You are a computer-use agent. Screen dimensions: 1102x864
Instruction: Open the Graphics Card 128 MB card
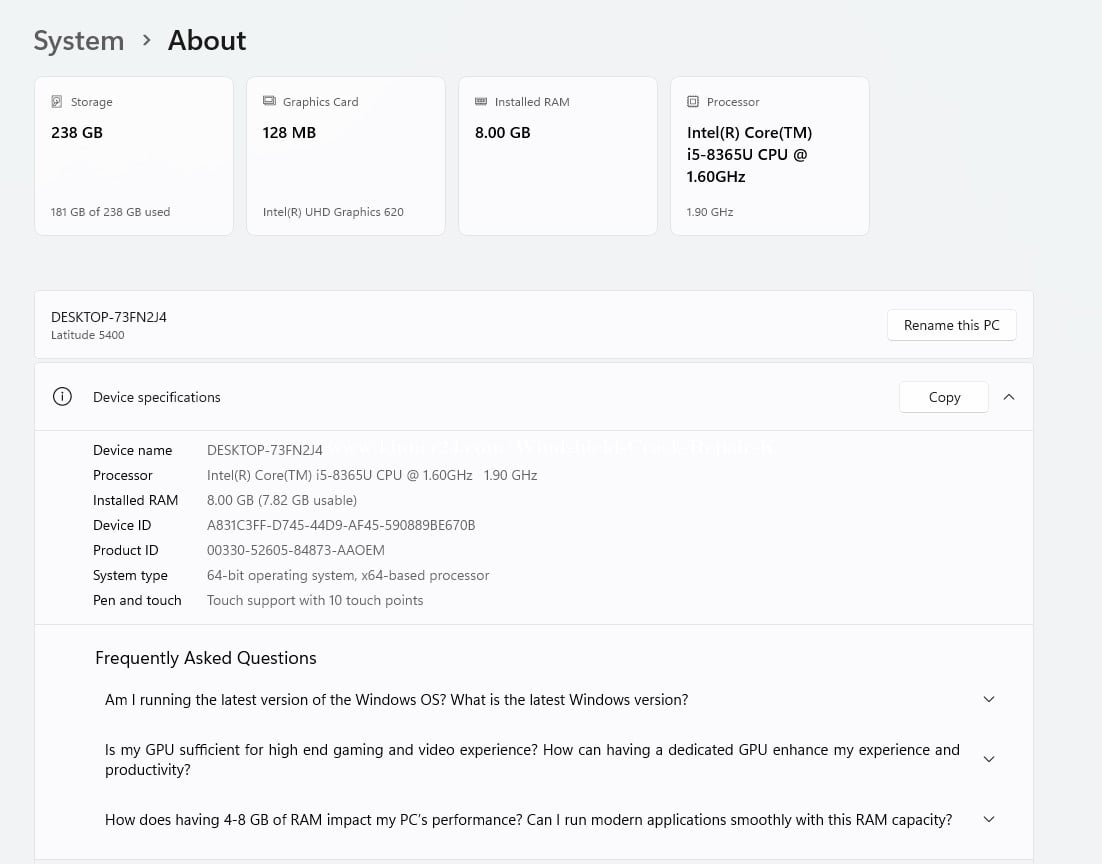[x=346, y=156]
